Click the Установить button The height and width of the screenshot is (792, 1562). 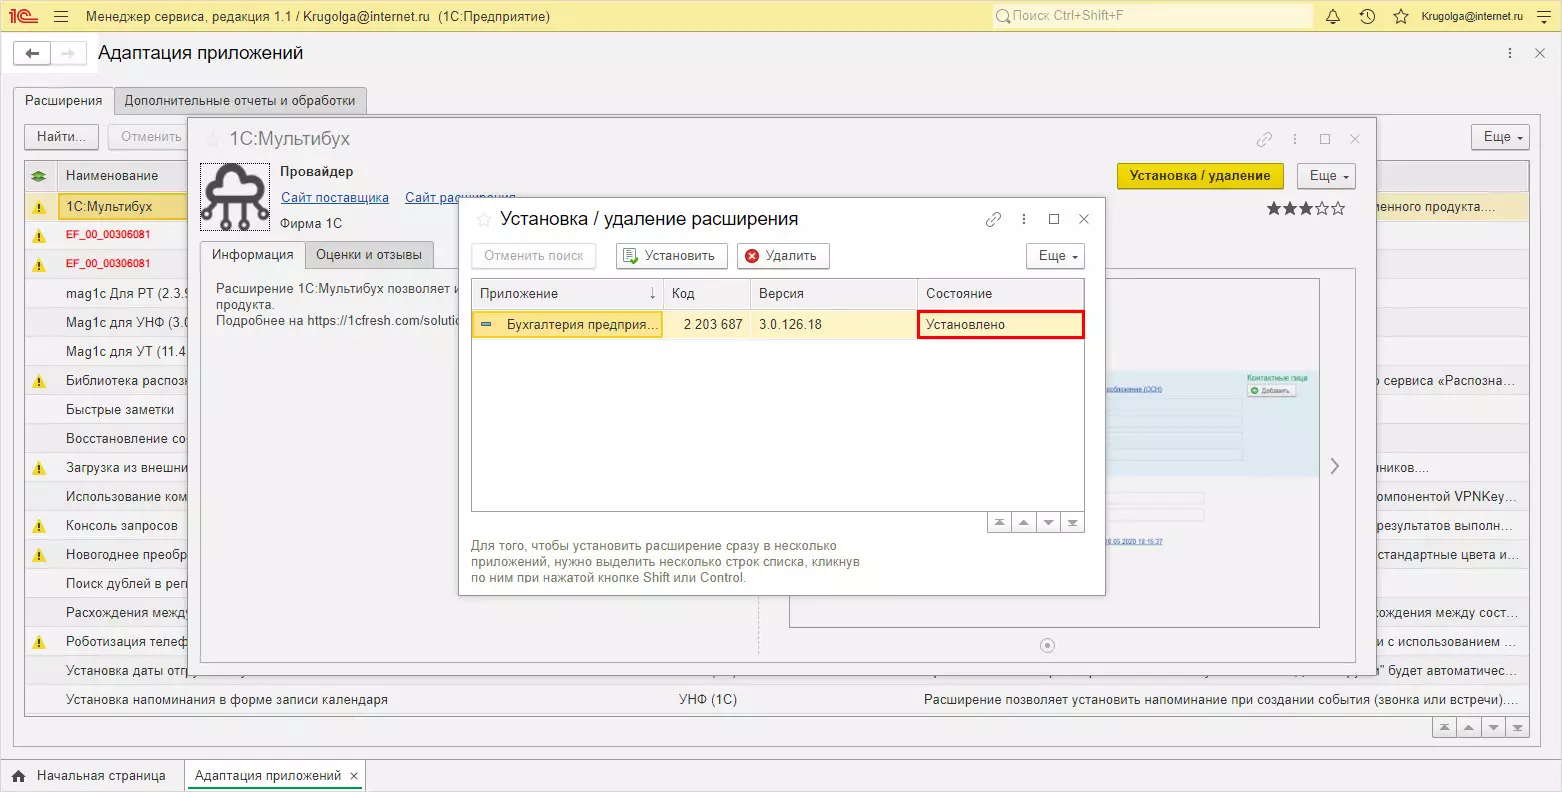[671, 256]
